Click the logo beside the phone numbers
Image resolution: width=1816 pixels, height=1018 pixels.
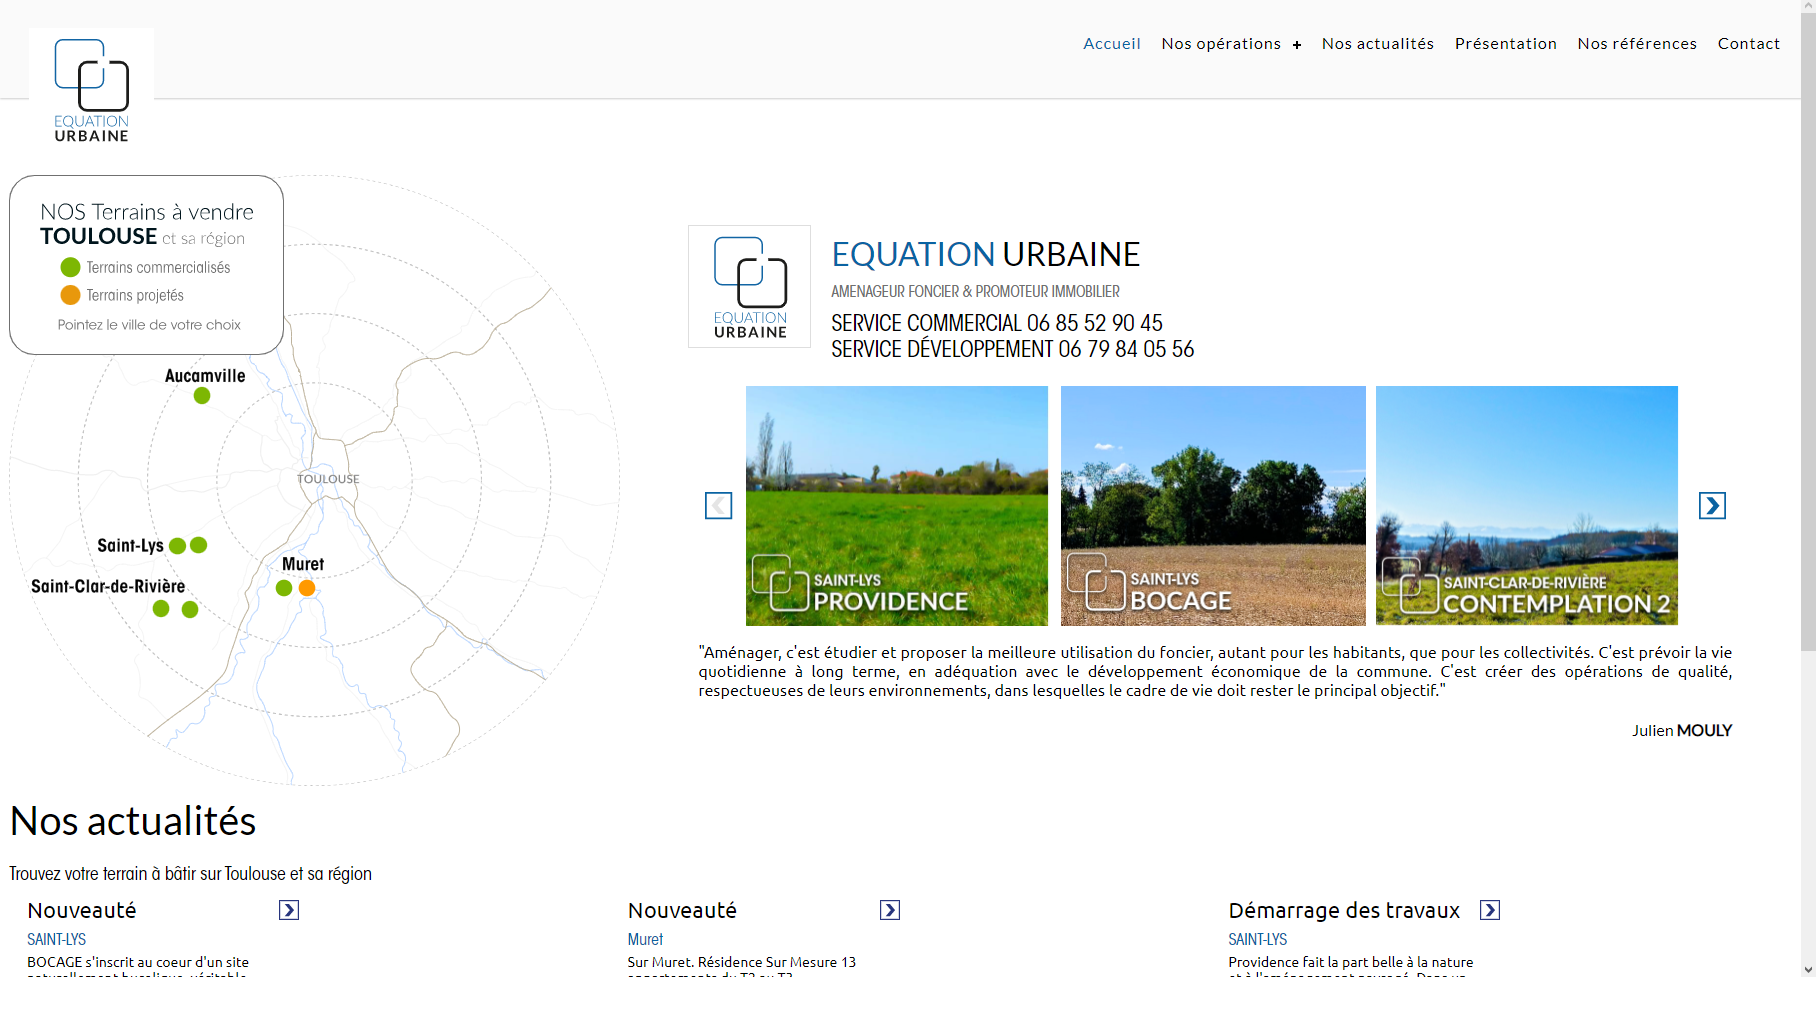(x=748, y=287)
